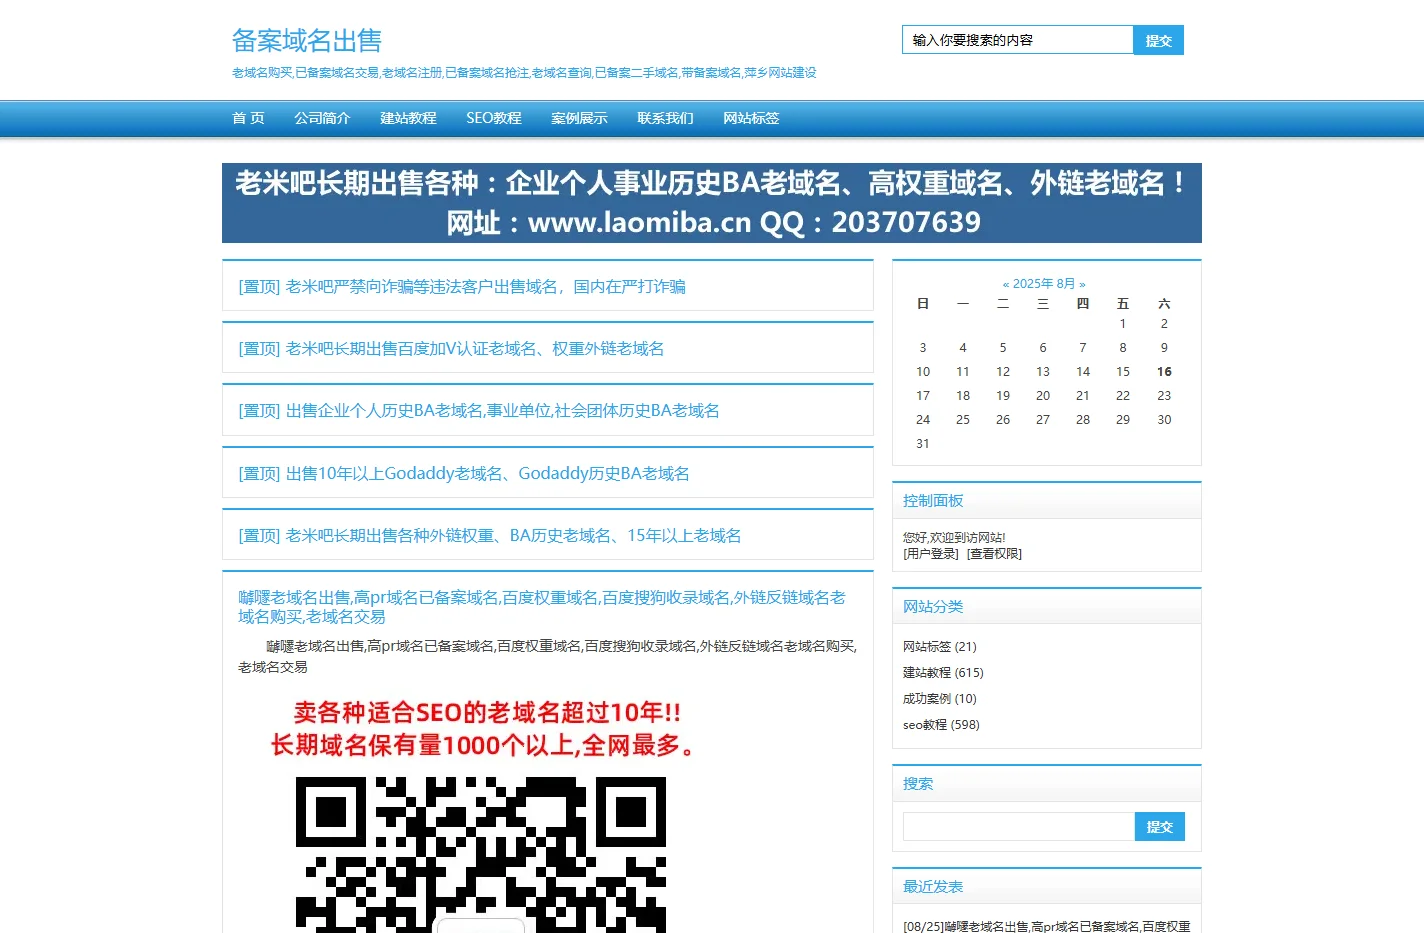
Task: Open 建站教程 in navigation bar
Action: (x=408, y=118)
